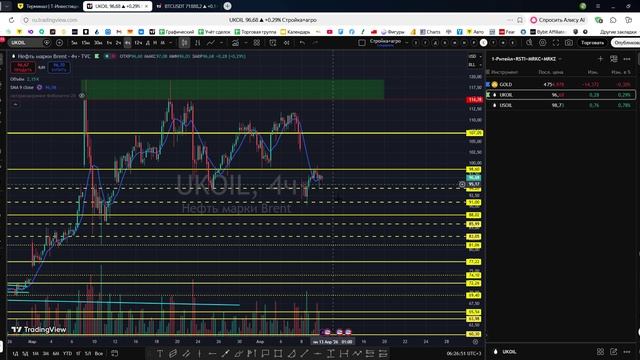The image size is (640, 360).
Task: Open the UKOIL details grid icon at panel bottom
Action: coord(600,351)
